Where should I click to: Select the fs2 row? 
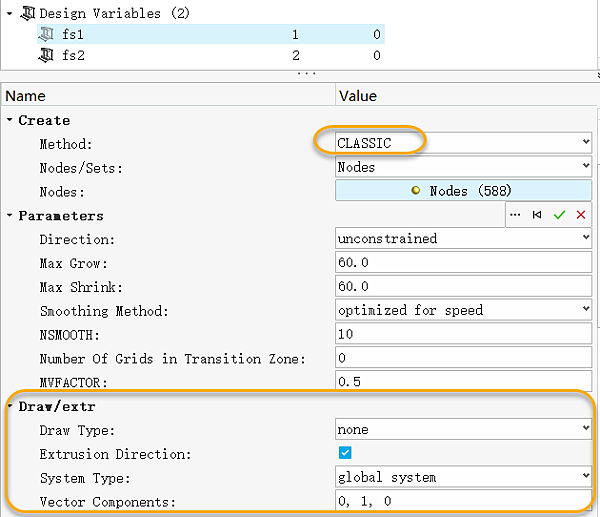pyautogui.click(x=211, y=55)
